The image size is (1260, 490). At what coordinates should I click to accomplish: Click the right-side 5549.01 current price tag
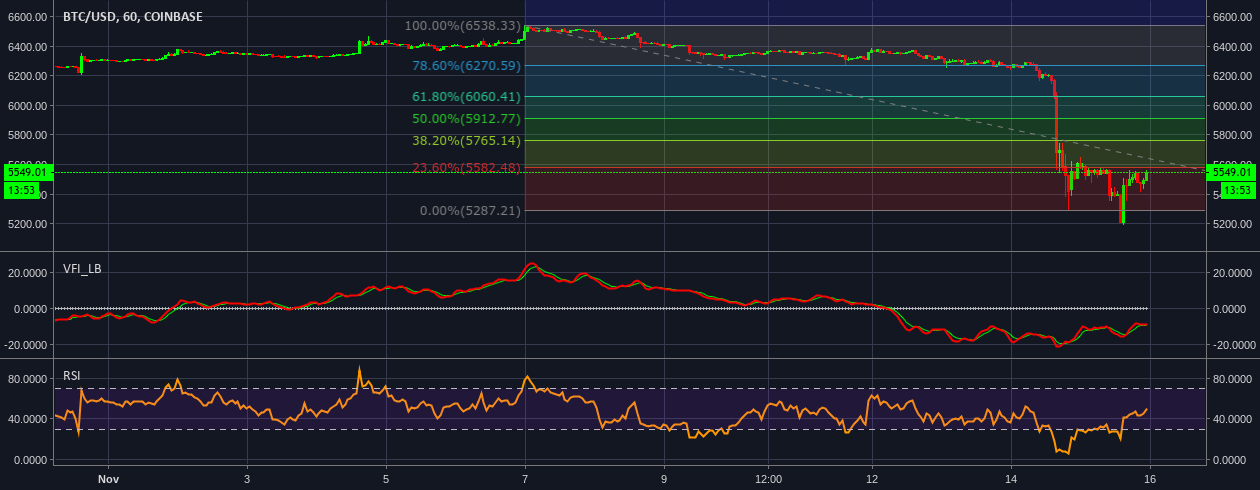(1233, 172)
